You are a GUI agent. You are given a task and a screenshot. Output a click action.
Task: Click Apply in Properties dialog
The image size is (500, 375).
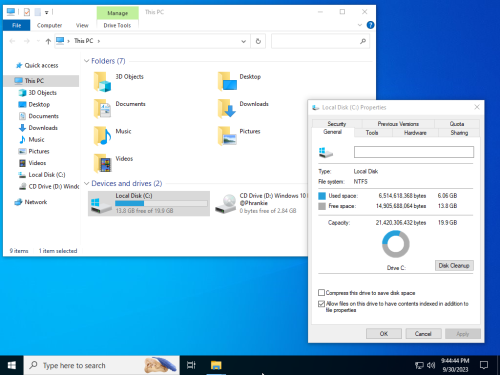coord(463,334)
